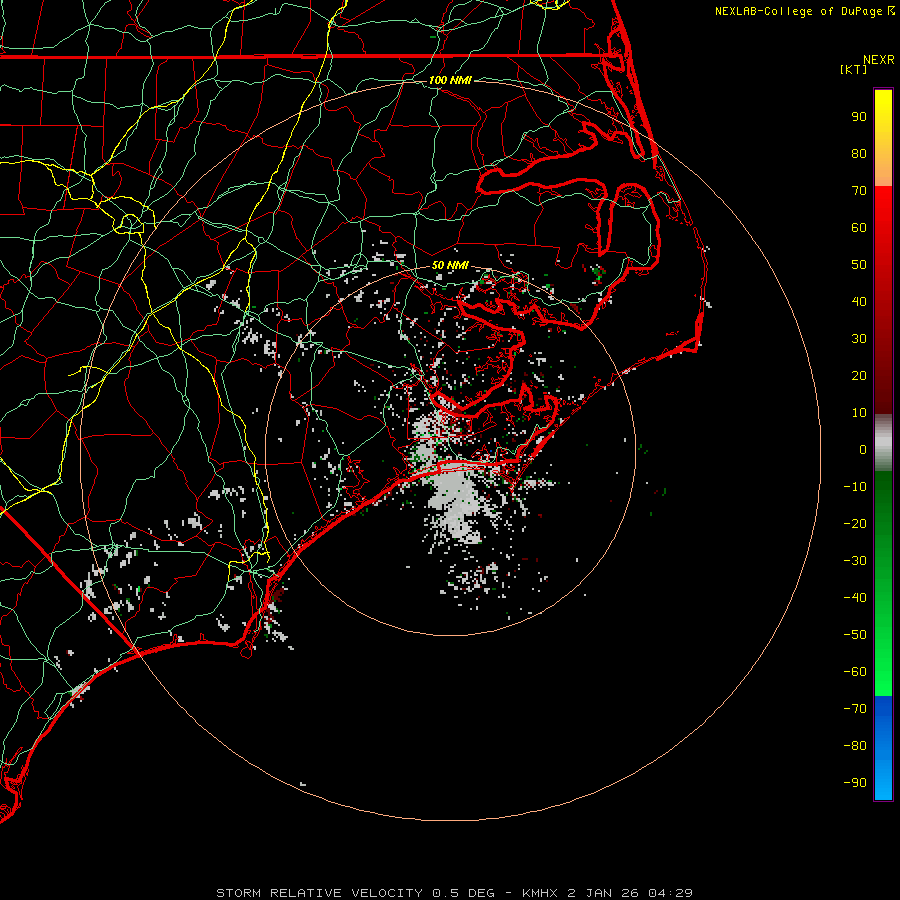The width and height of the screenshot is (900, 900).
Task: Click the -40 knot value on the color scale
Action: click(x=855, y=598)
